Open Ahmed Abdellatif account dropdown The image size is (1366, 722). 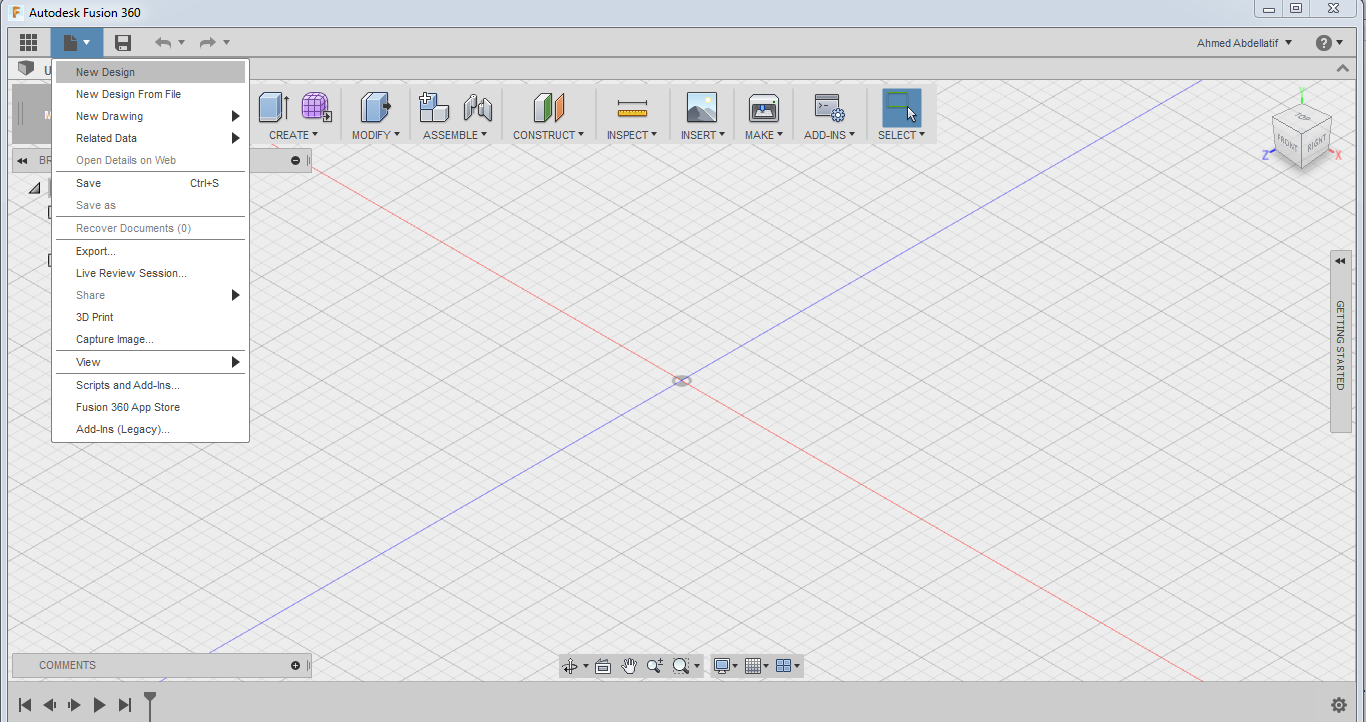click(1244, 43)
